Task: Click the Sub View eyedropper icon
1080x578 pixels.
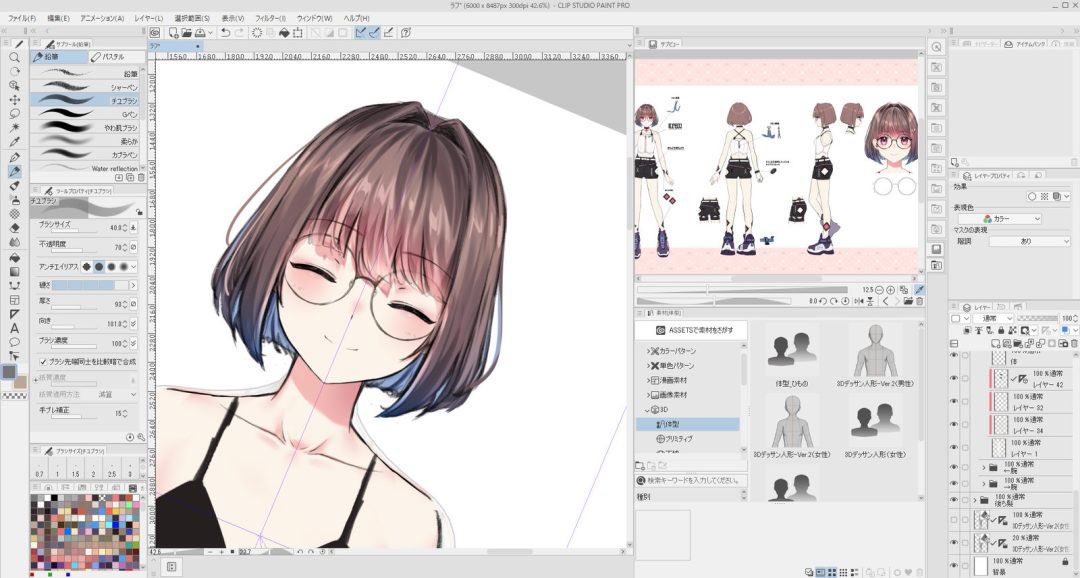Action: [x=919, y=290]
